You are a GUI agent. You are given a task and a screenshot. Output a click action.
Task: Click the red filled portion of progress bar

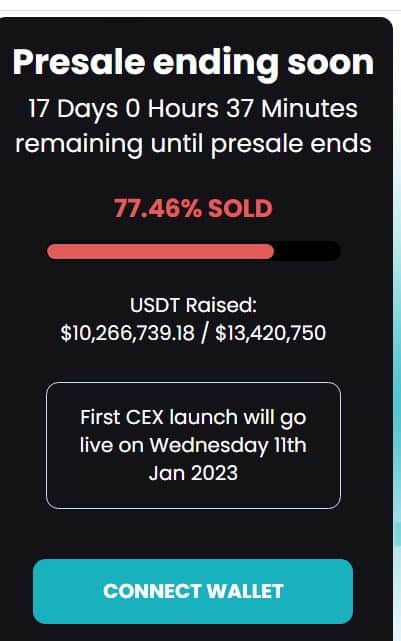tap(160, 251)
